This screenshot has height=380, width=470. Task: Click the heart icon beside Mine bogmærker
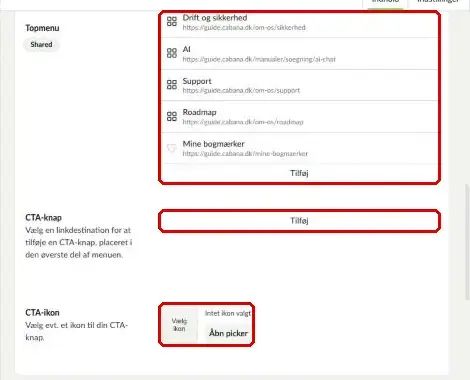[x=171, y=148]
